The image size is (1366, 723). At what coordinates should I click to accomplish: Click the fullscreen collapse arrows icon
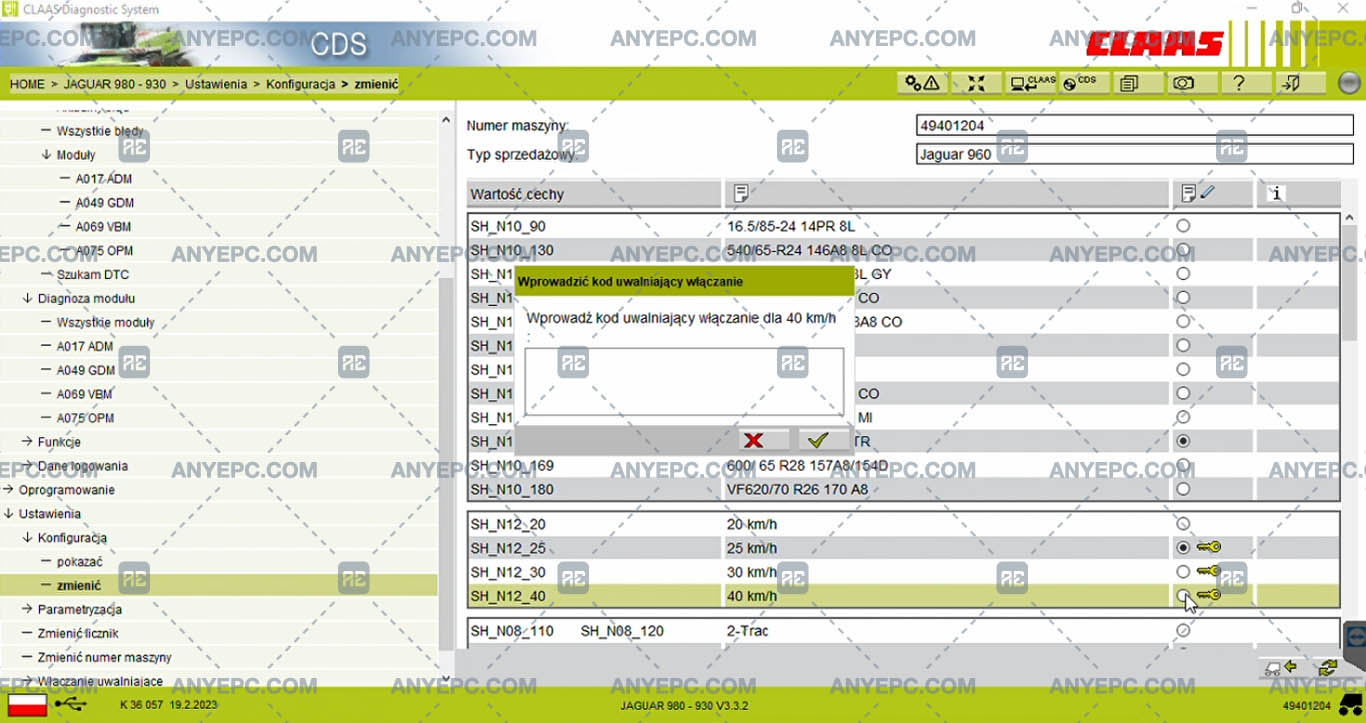pyautogui.click(x=976, y=83)
